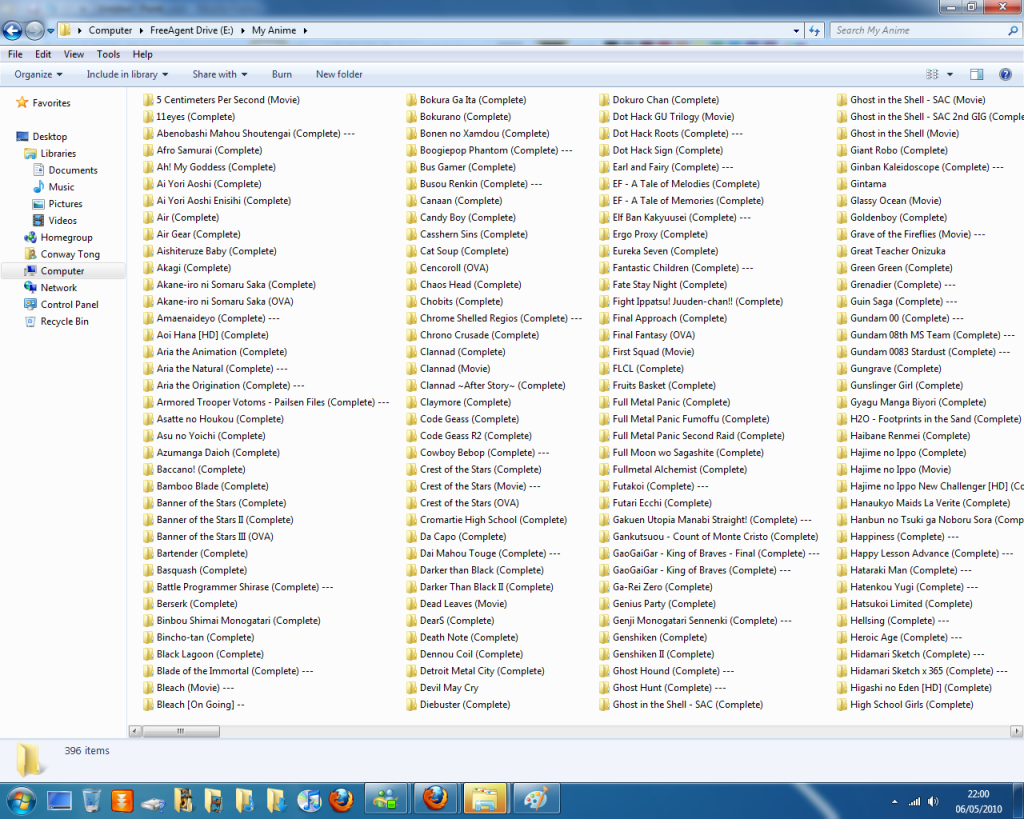This screenshot has height=819, width=1024.
Task: Open the File menu
Action: 15,54
